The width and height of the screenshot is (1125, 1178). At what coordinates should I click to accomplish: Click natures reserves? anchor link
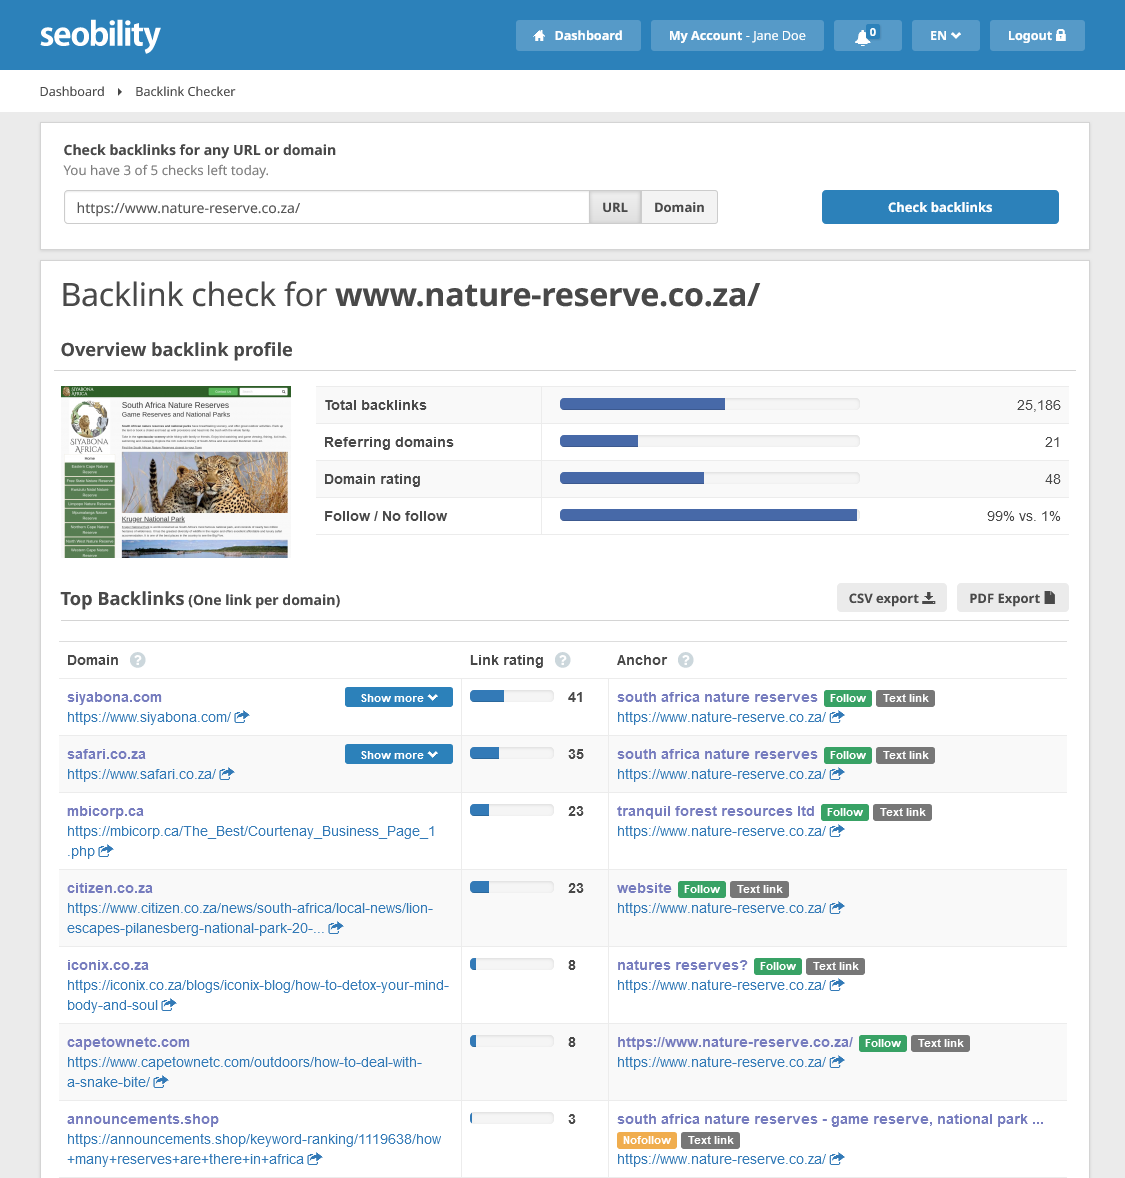coord(682,965)
